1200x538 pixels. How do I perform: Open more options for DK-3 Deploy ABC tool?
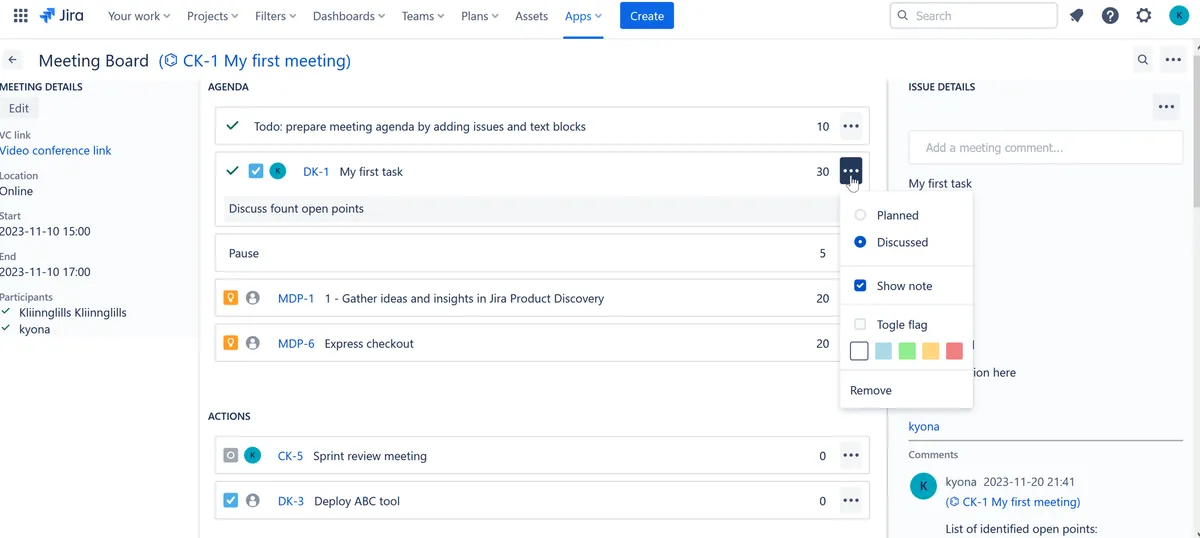pyautogui.click(x=851, y=500)
